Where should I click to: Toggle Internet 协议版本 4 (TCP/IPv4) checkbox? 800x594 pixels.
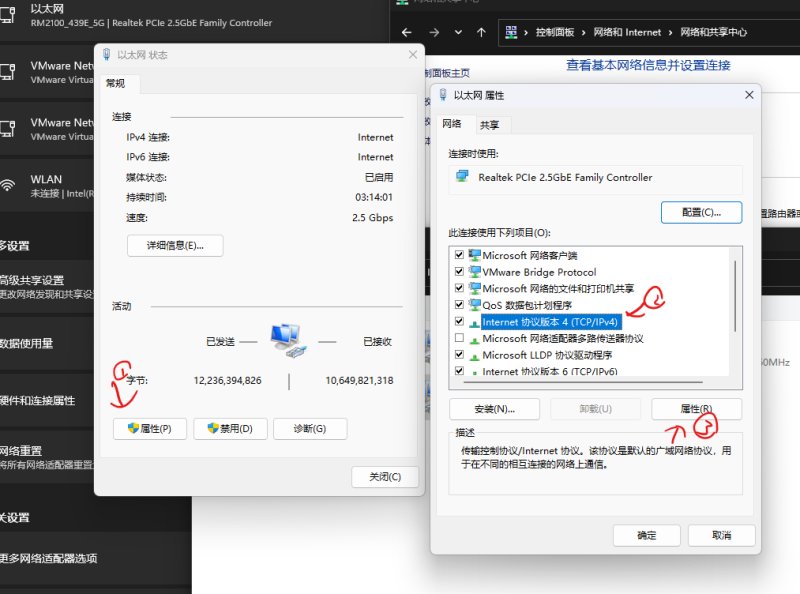[459, 321]
